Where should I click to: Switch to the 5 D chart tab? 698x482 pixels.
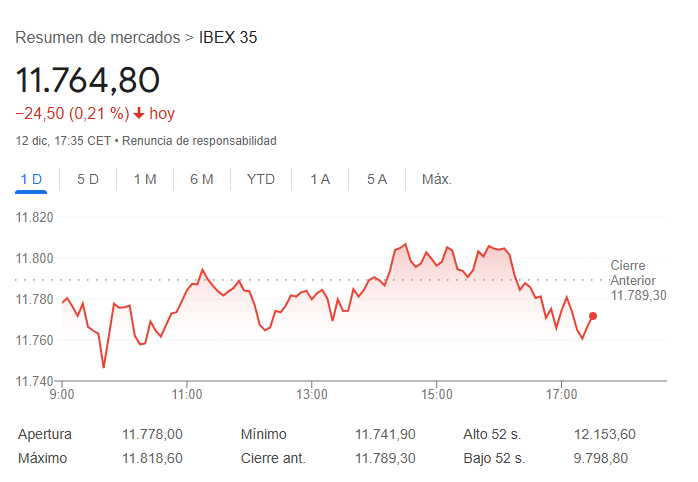88,179
